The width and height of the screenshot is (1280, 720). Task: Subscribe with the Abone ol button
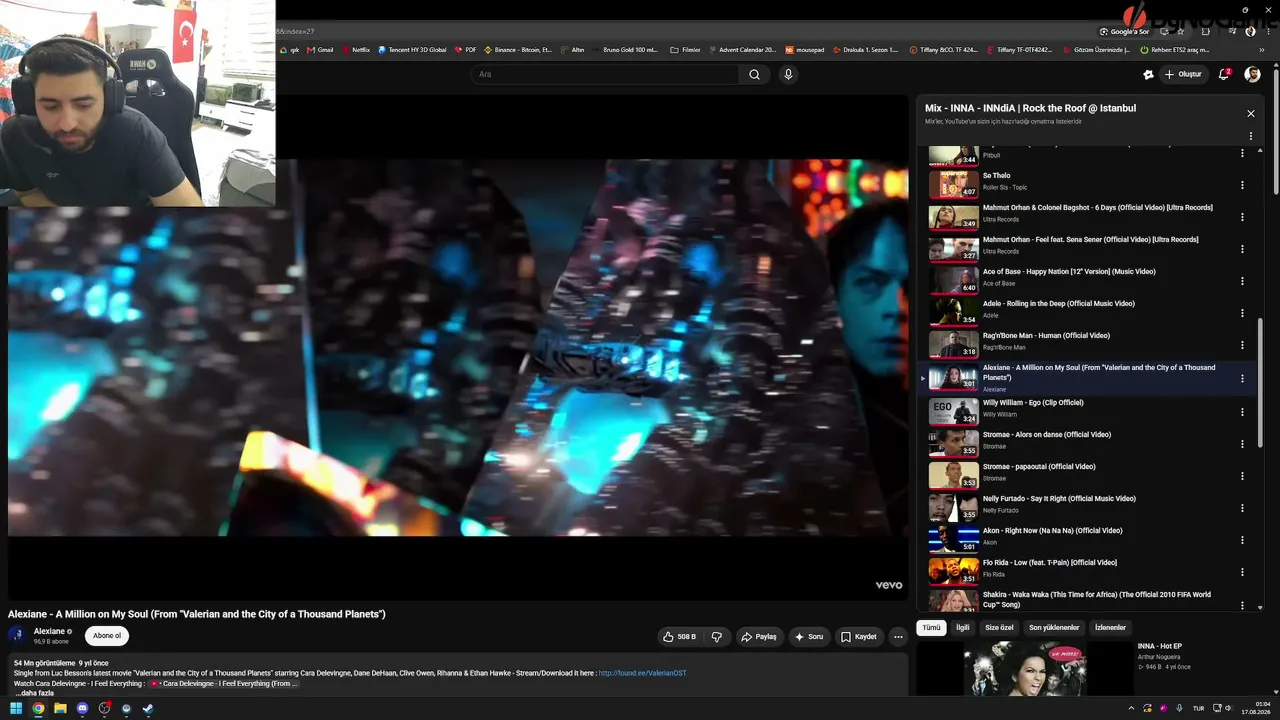click(107, 635)
